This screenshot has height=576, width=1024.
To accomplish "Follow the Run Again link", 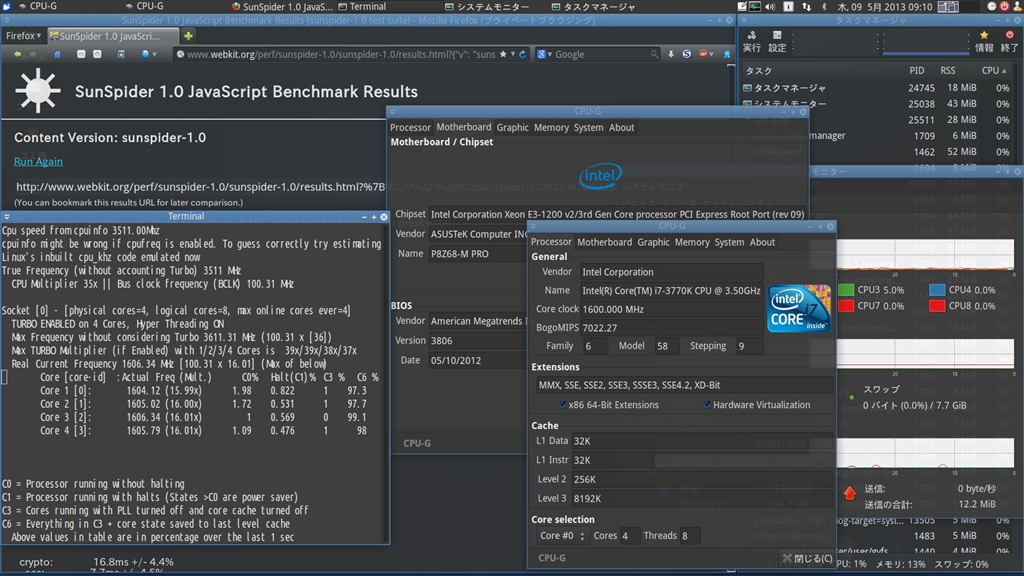I will tap(38, 161).
